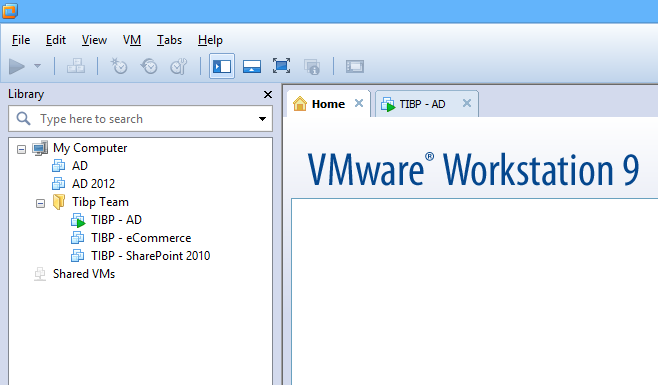
Task: Click the Take Snapshot toolbar icon
Action: click(119, 66)
